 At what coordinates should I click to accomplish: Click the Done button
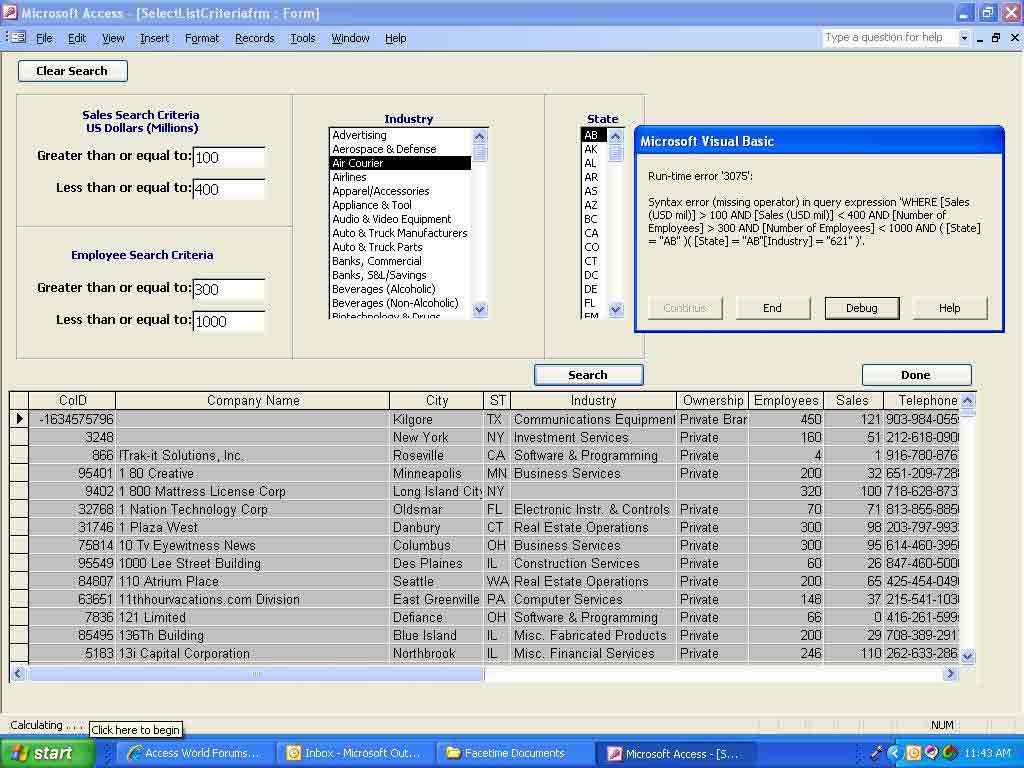pos(916,375)
